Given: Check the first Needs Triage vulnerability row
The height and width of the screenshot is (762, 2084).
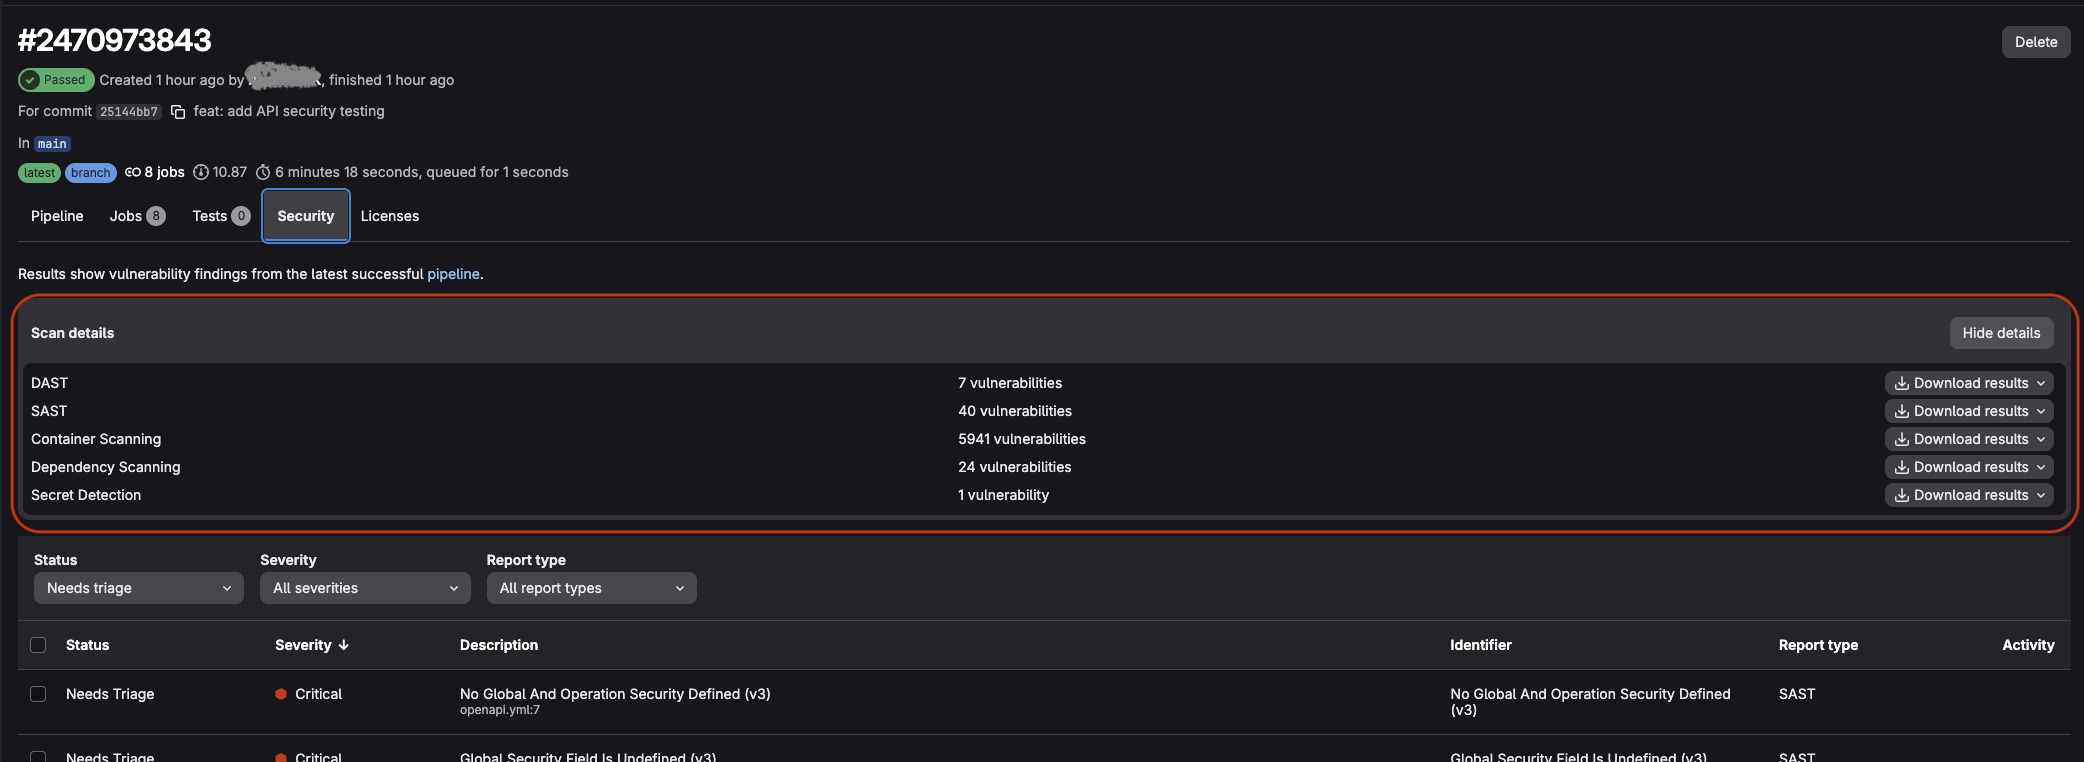Looking at the screenshot, I should (38, 694).
